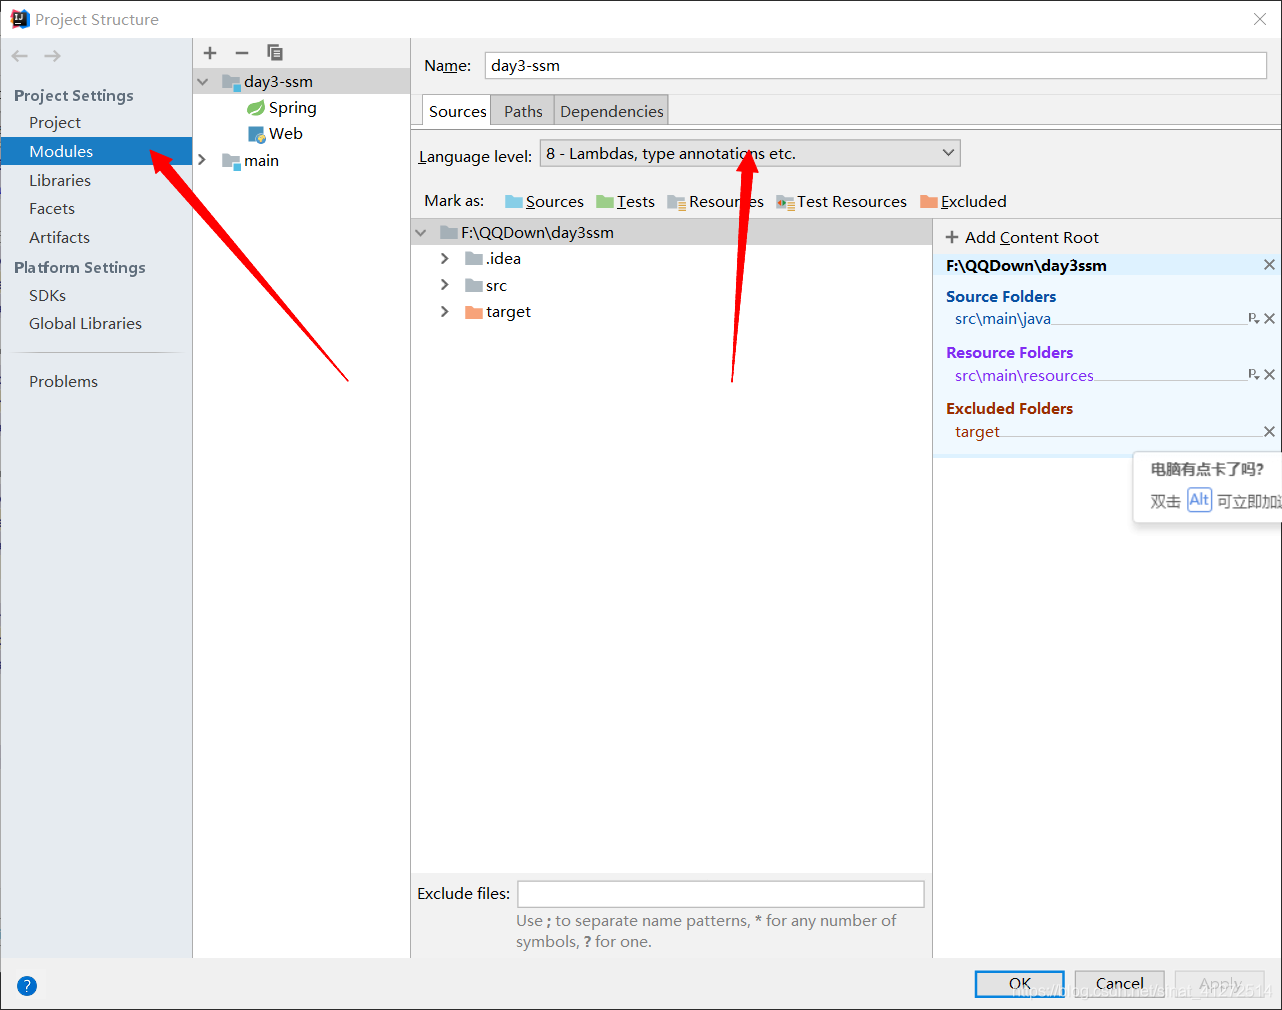The image size is (1282, 1010).
Task: Mark as Tests folder
Action: coord(625,202)
